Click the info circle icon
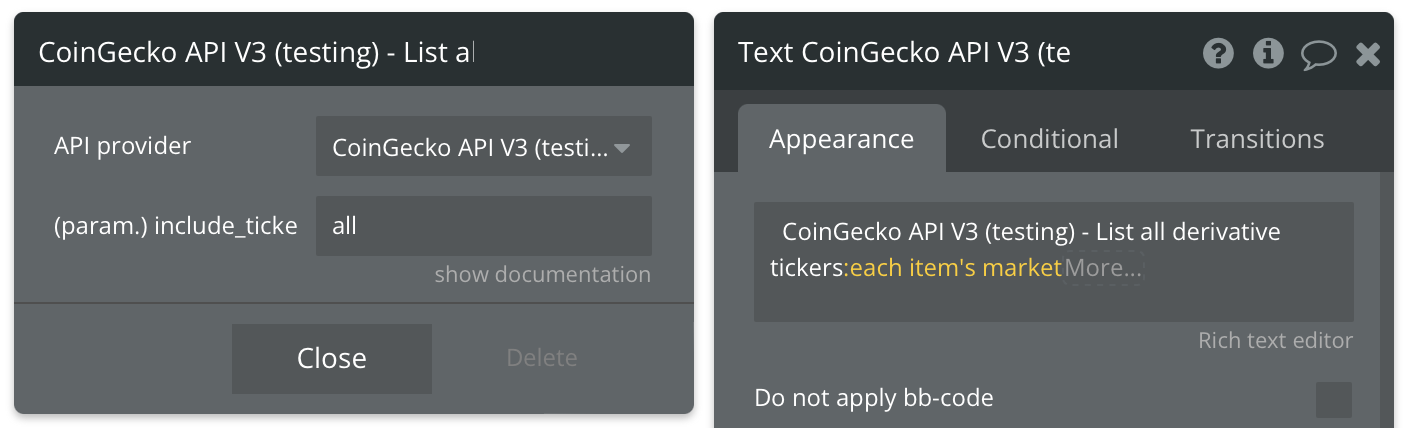The height and width of the screenshot is (428, 1406). click(1268, 53)
